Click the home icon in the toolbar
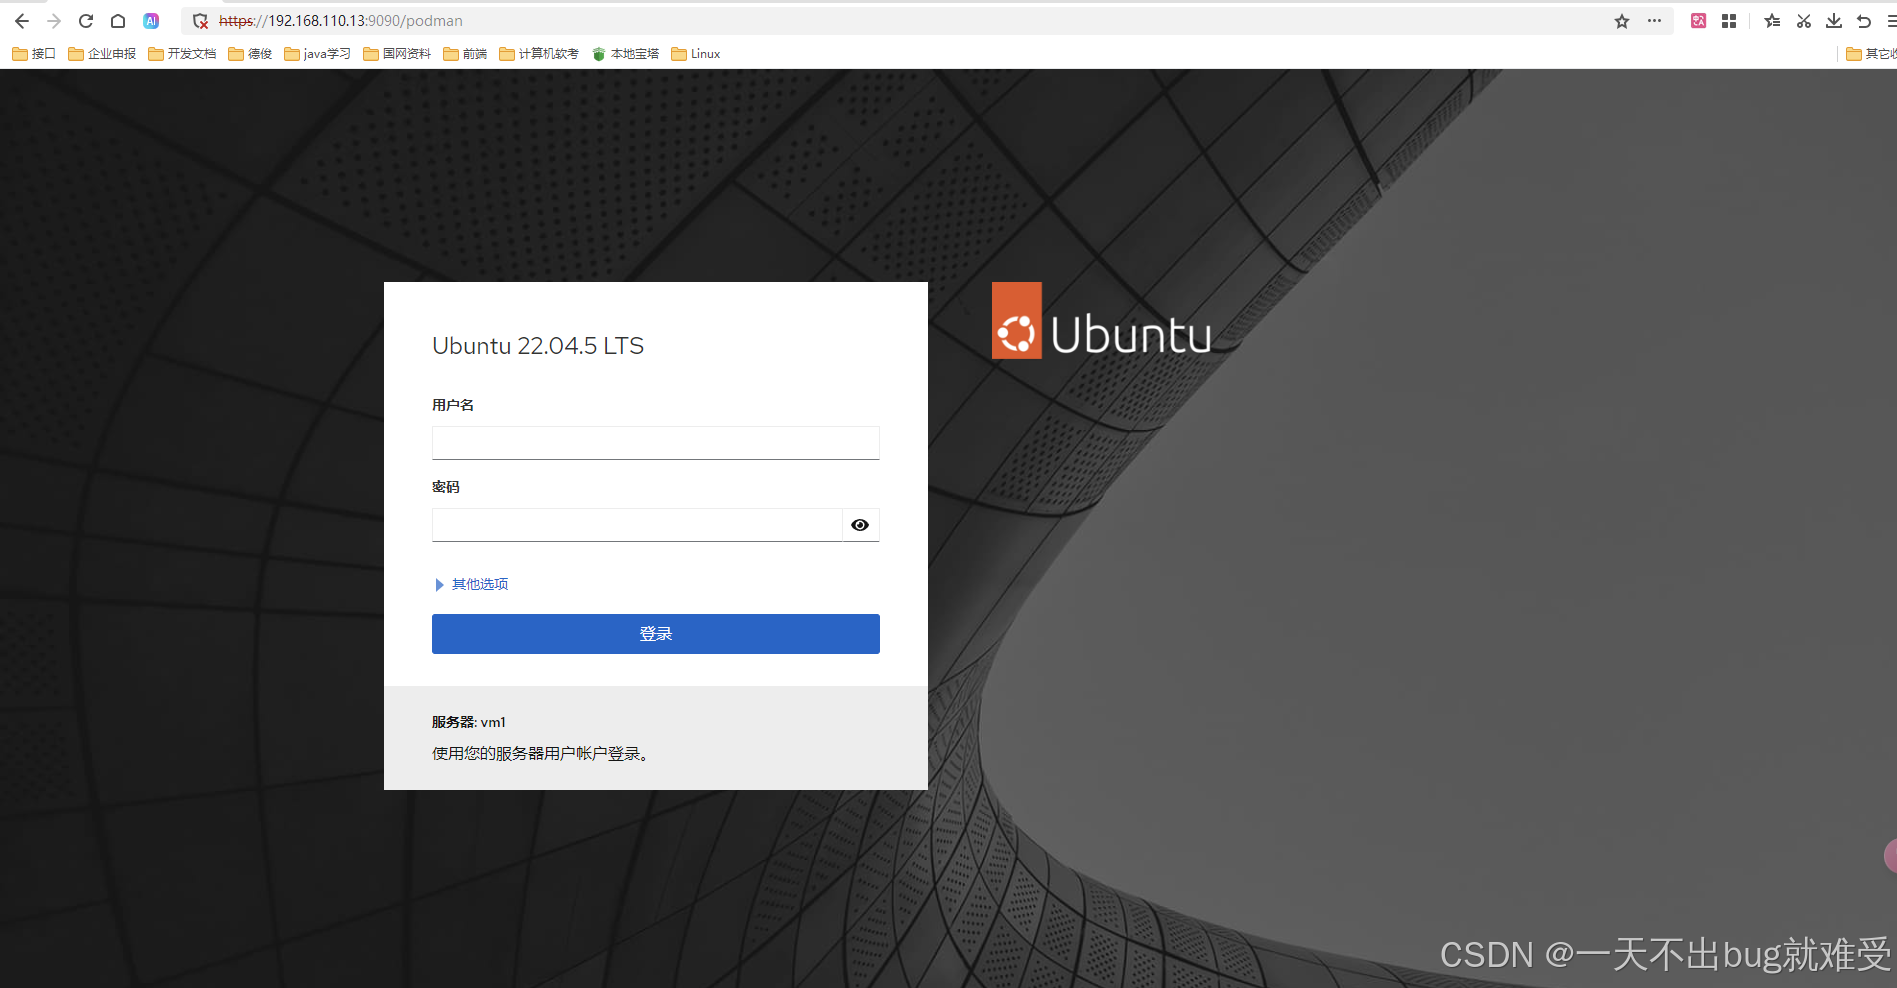The image size is (1897, 988). (x=118, y=20)
